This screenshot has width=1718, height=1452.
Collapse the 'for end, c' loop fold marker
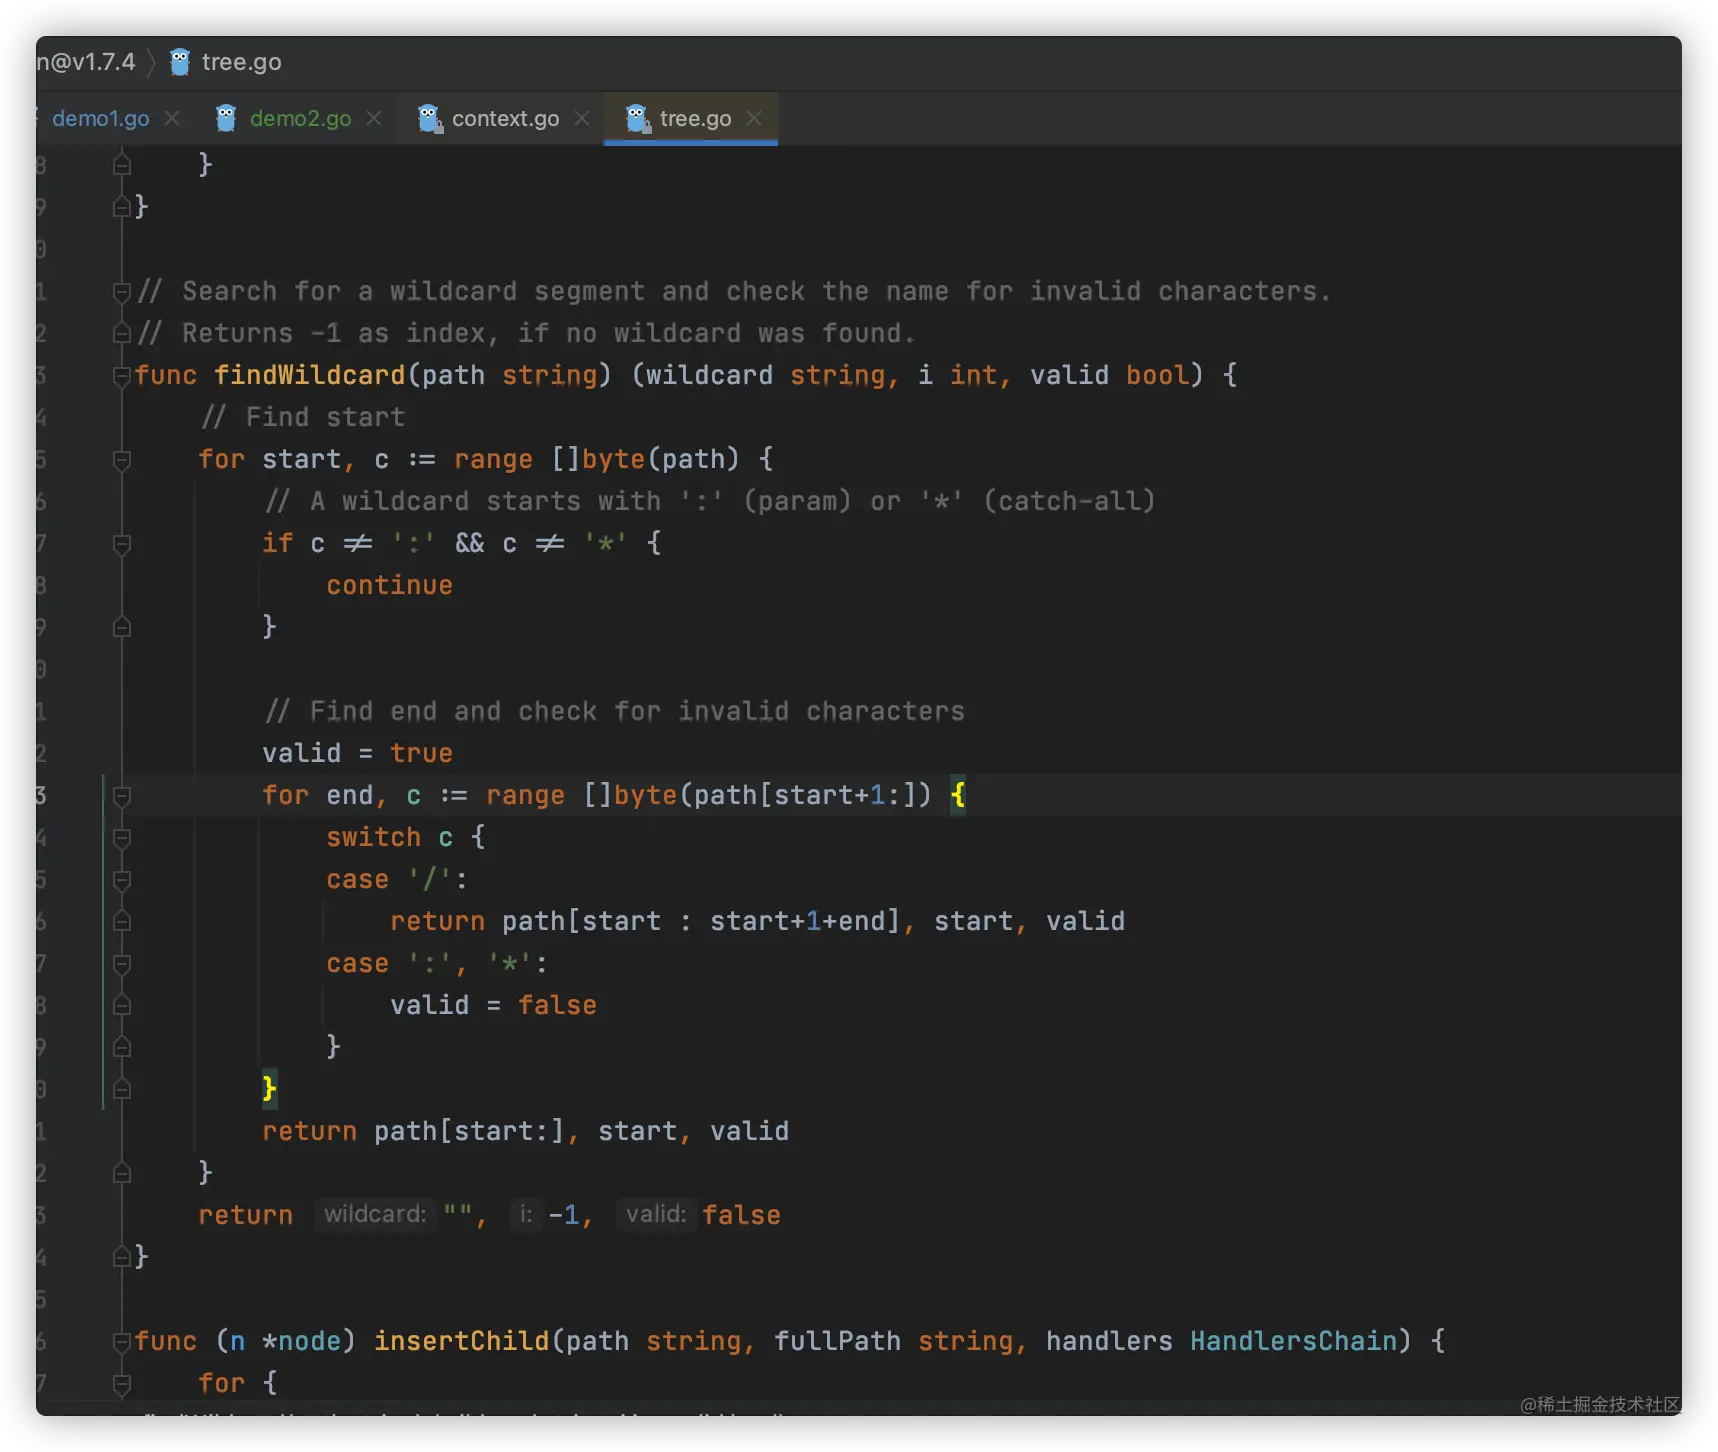[x=122, y=796]
